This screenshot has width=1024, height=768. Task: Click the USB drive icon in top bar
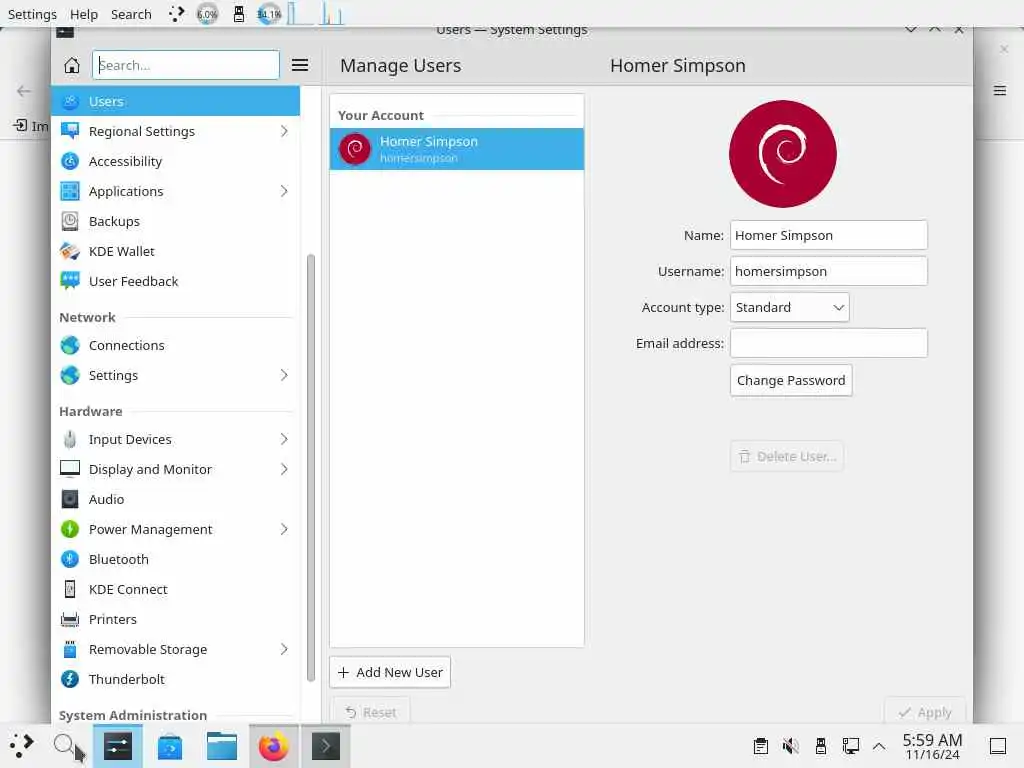(239, 14)
